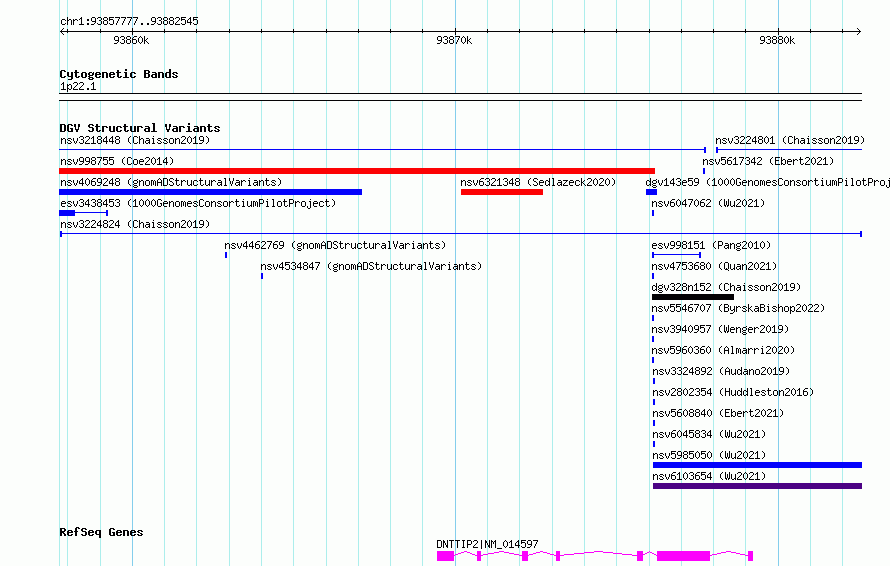Open the dgv328n152 (Chaisson2019) label

point(726,287)
